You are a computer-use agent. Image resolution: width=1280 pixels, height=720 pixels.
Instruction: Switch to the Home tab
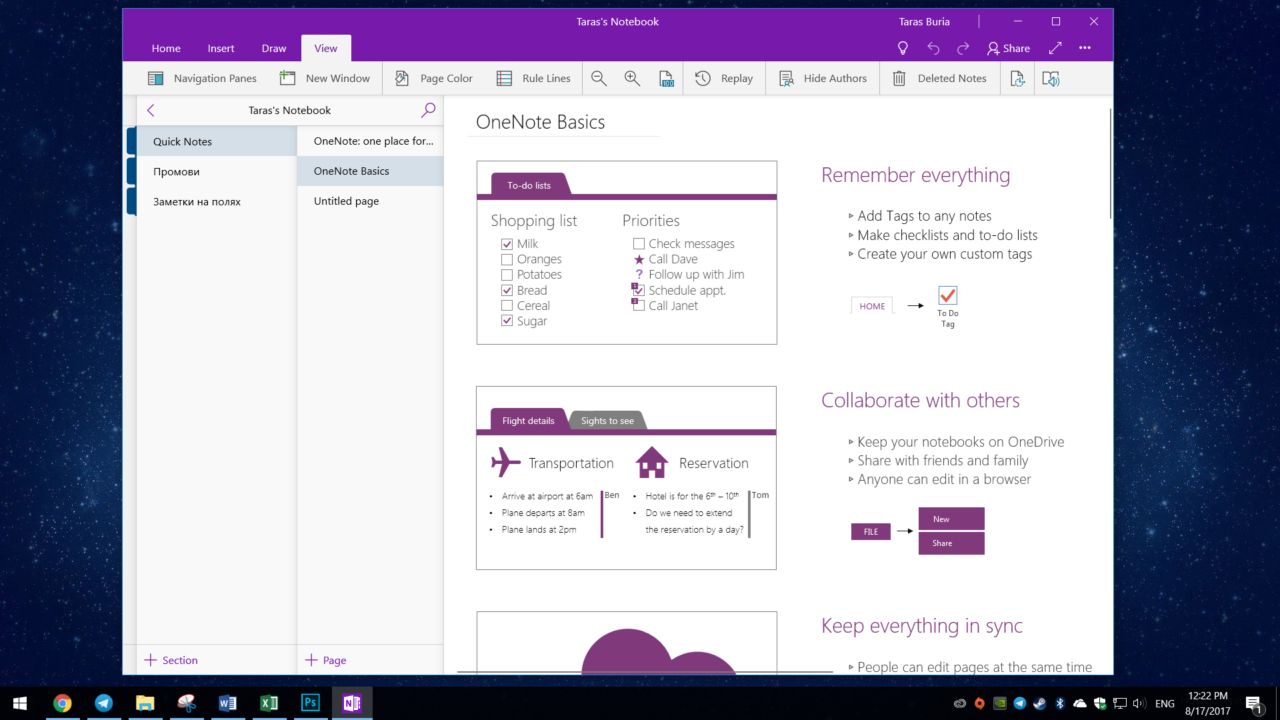166,48
